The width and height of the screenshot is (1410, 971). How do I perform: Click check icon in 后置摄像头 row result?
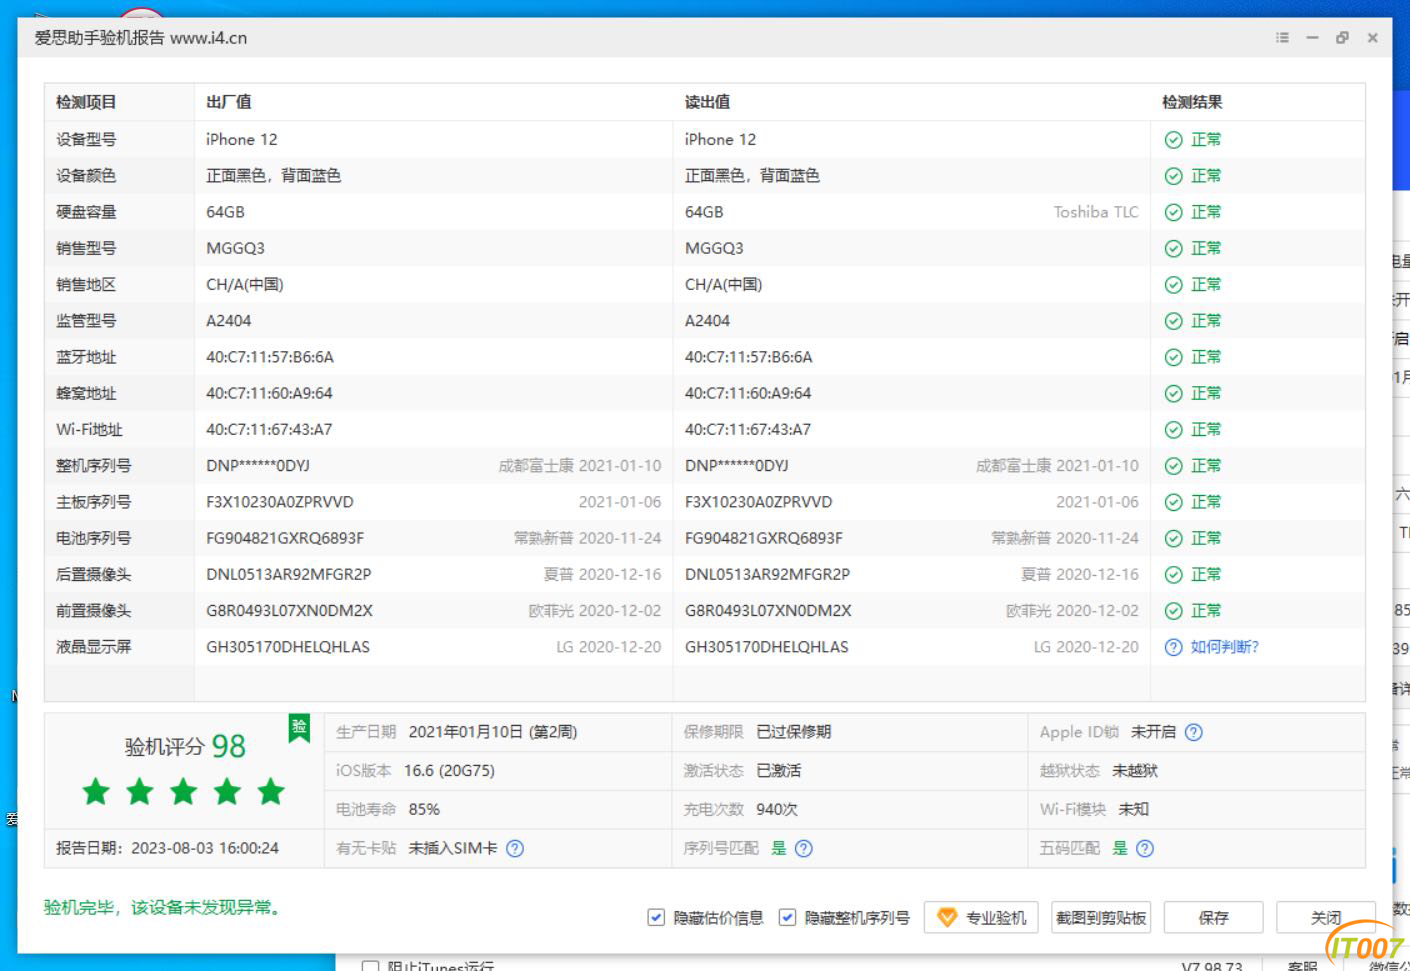1174,575
